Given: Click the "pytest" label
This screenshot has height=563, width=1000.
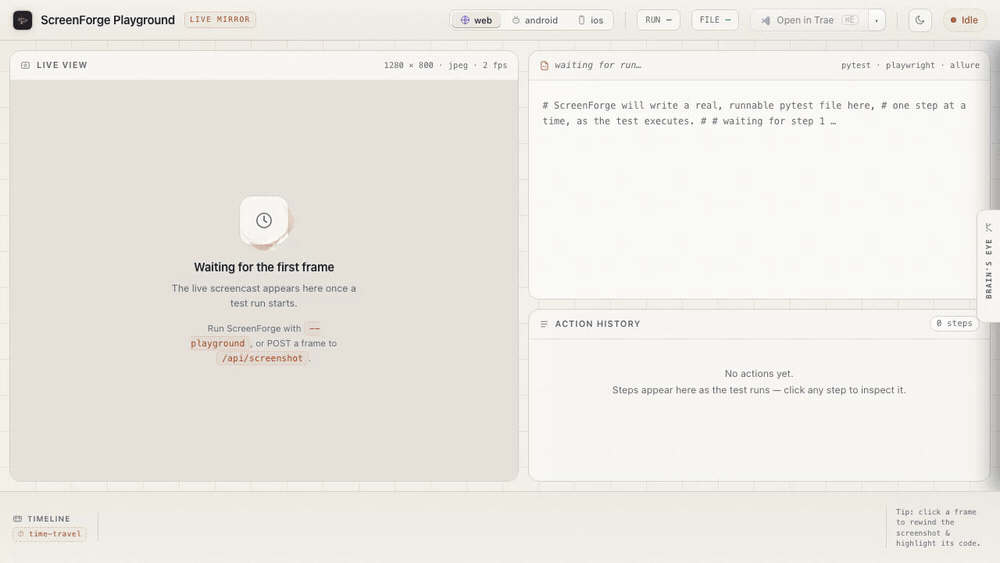Looking at the screenshot, I should (855, 65).
